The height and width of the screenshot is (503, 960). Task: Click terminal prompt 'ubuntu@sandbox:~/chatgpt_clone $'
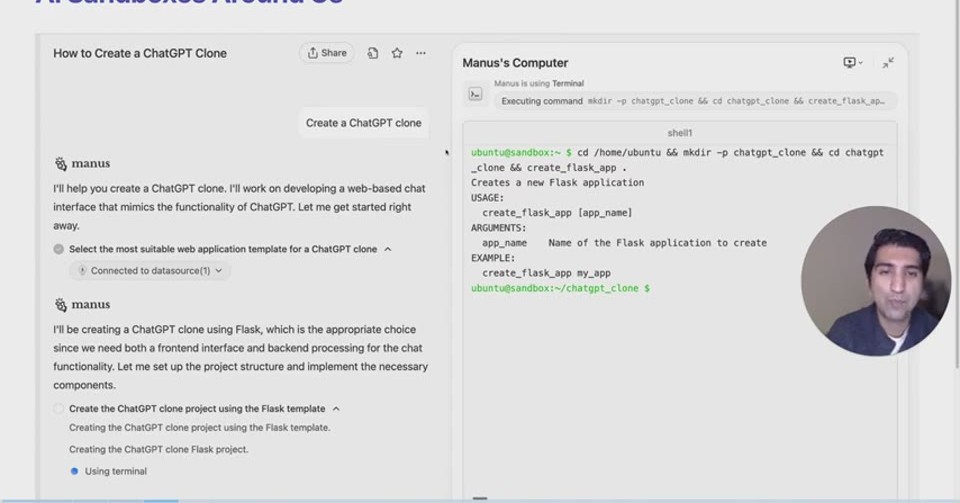(x=560, y=288)
